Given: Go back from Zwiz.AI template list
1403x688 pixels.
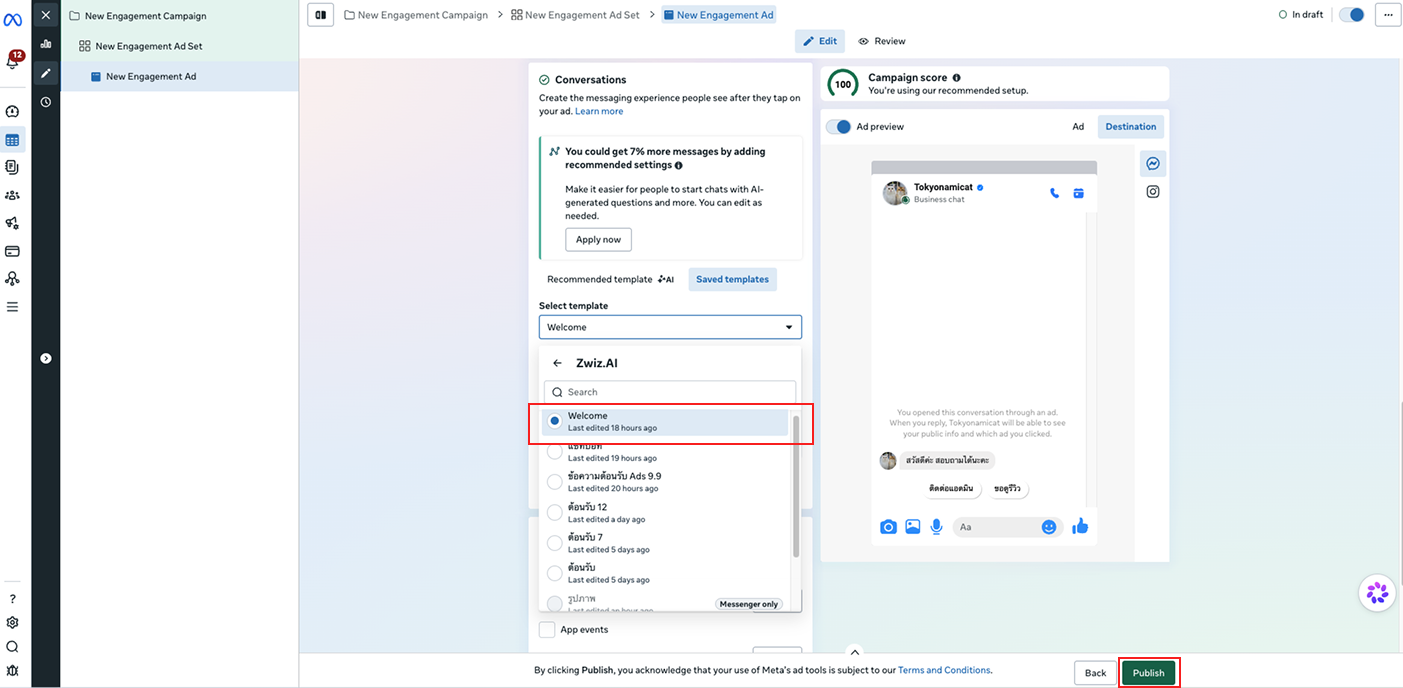Looking at the screenshot, I should pyautogui.click(x=558, y=363).
